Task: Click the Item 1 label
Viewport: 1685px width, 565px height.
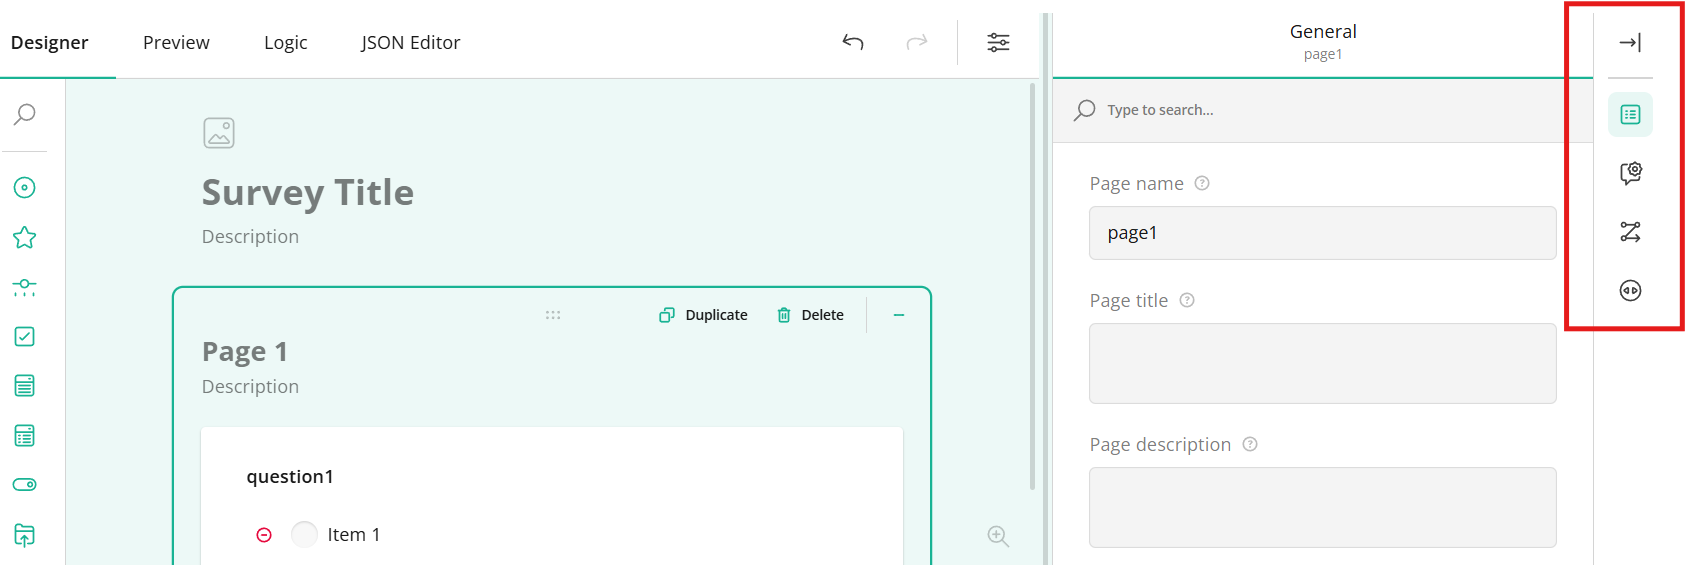Action: click(x=354, y=535)
